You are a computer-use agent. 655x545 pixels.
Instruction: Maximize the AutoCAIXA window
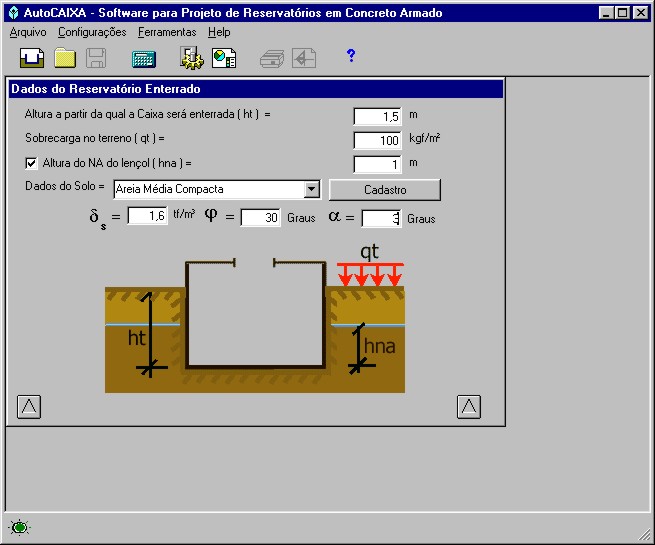coord(622,13)
